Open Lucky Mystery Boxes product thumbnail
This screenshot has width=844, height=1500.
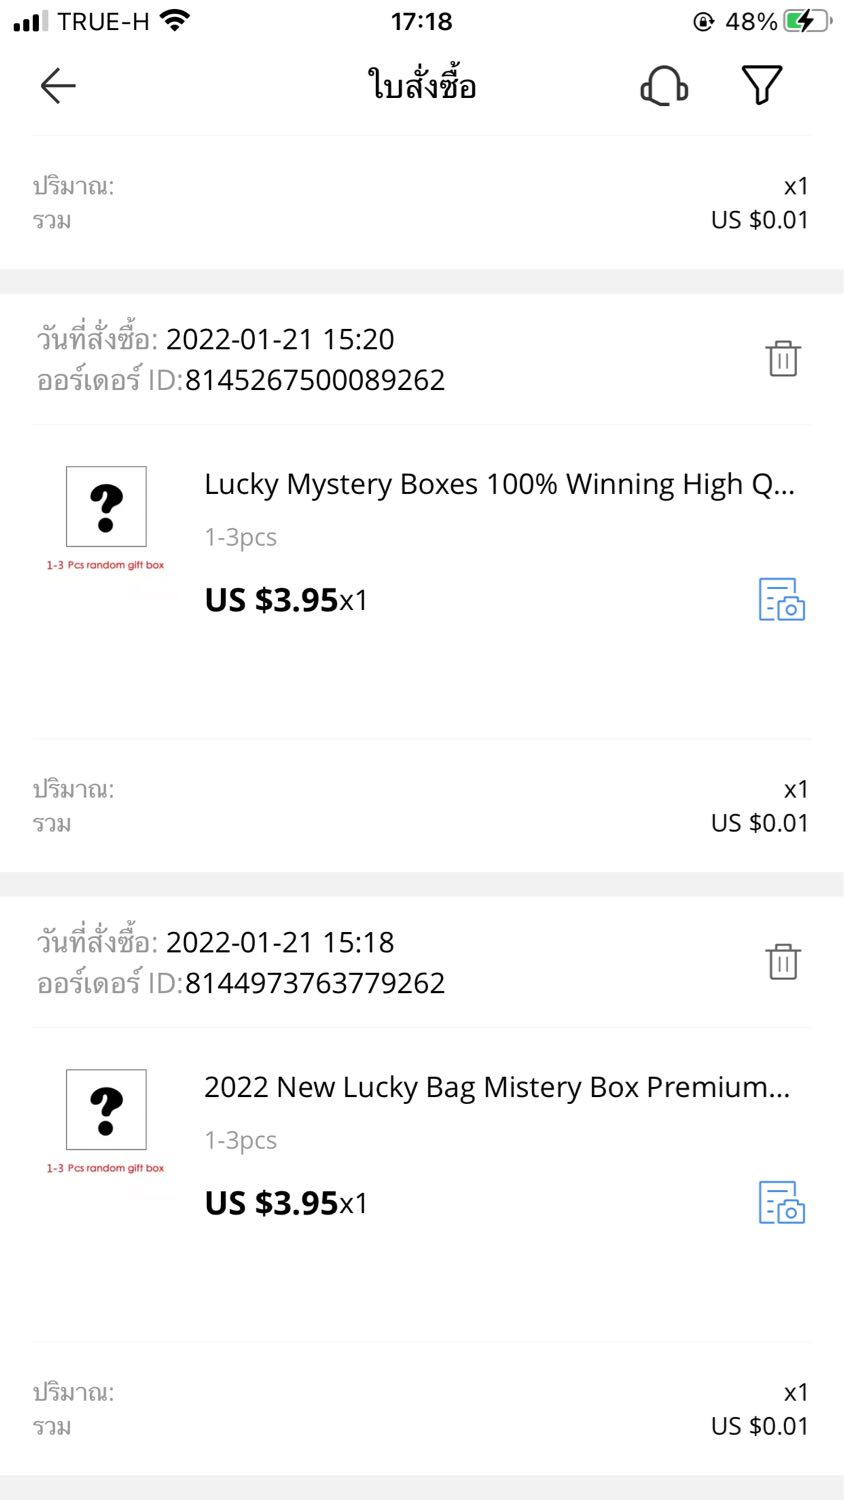coord(106,519)
